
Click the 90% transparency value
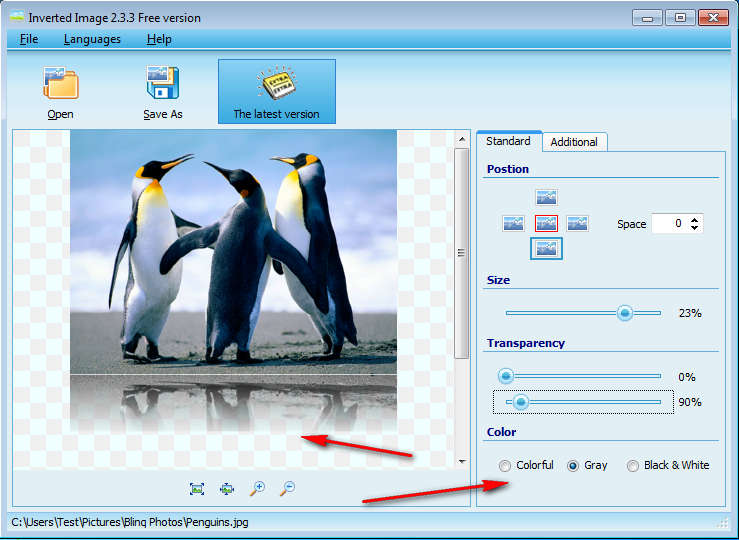click(x=690, y=402)
